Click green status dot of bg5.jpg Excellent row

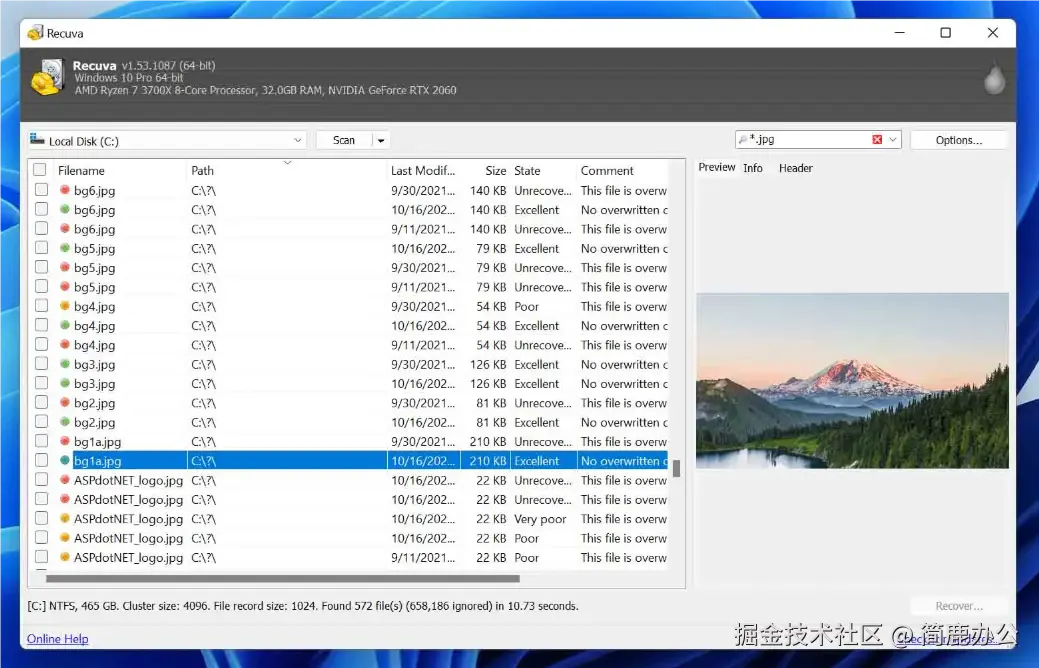pyautogui.click(x=65, y=248)
